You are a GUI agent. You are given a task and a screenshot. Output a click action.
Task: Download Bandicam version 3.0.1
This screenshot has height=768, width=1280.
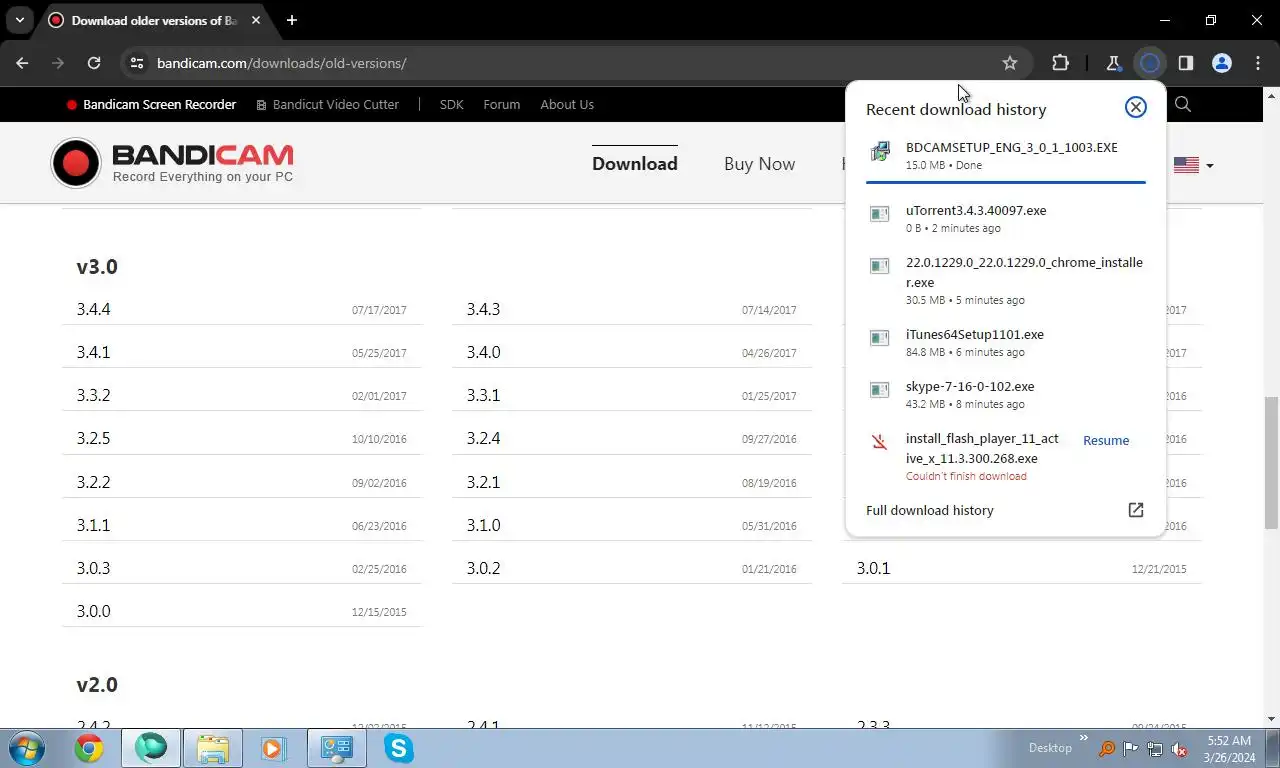(x=873, y=568)
